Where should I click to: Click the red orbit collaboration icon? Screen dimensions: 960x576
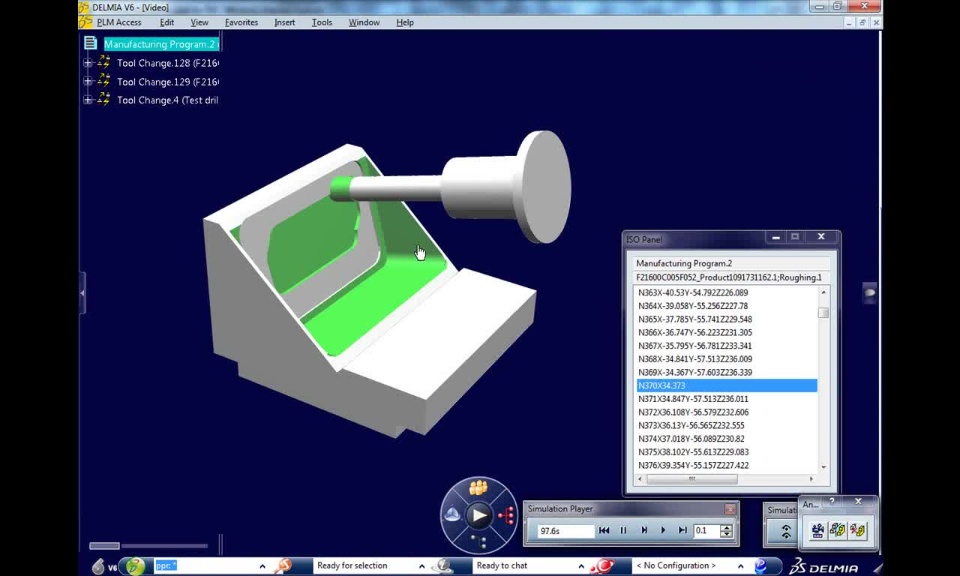coord(602,566)
